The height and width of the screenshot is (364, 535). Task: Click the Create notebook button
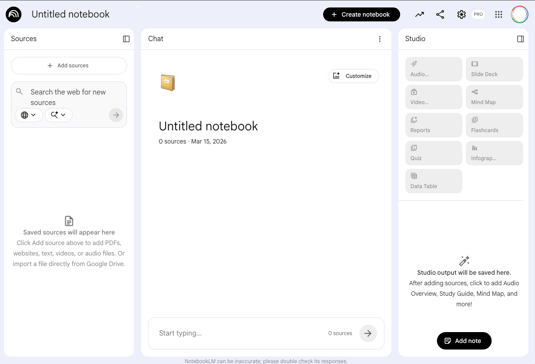(x=361, y=14)
